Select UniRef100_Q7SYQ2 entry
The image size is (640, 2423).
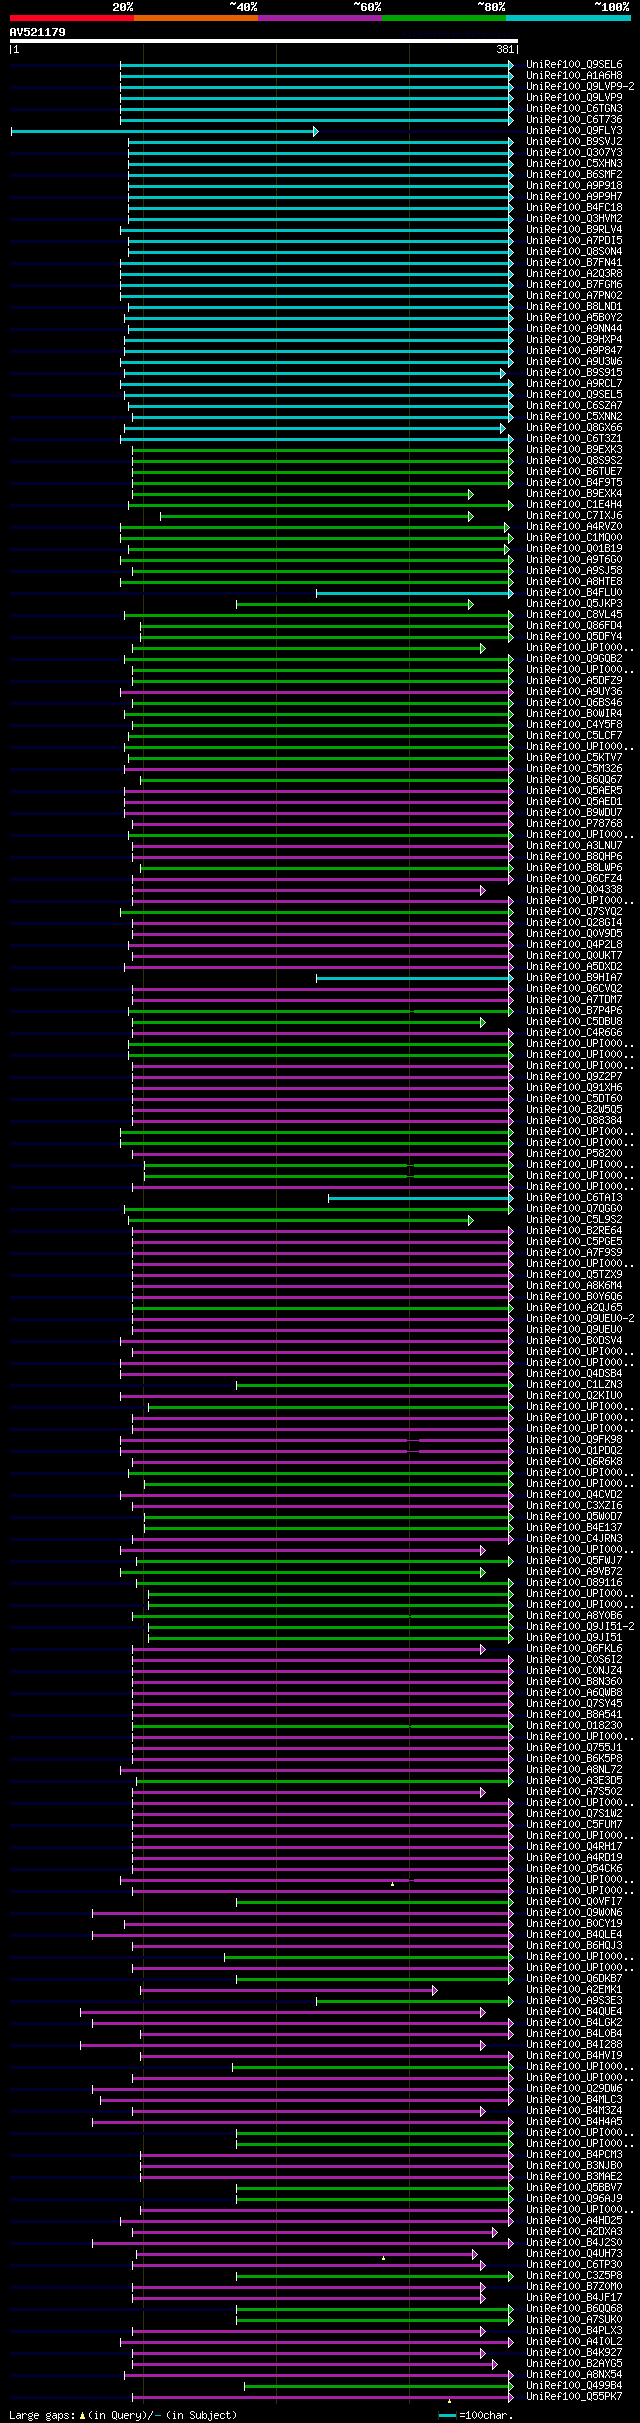coord(574,912)
